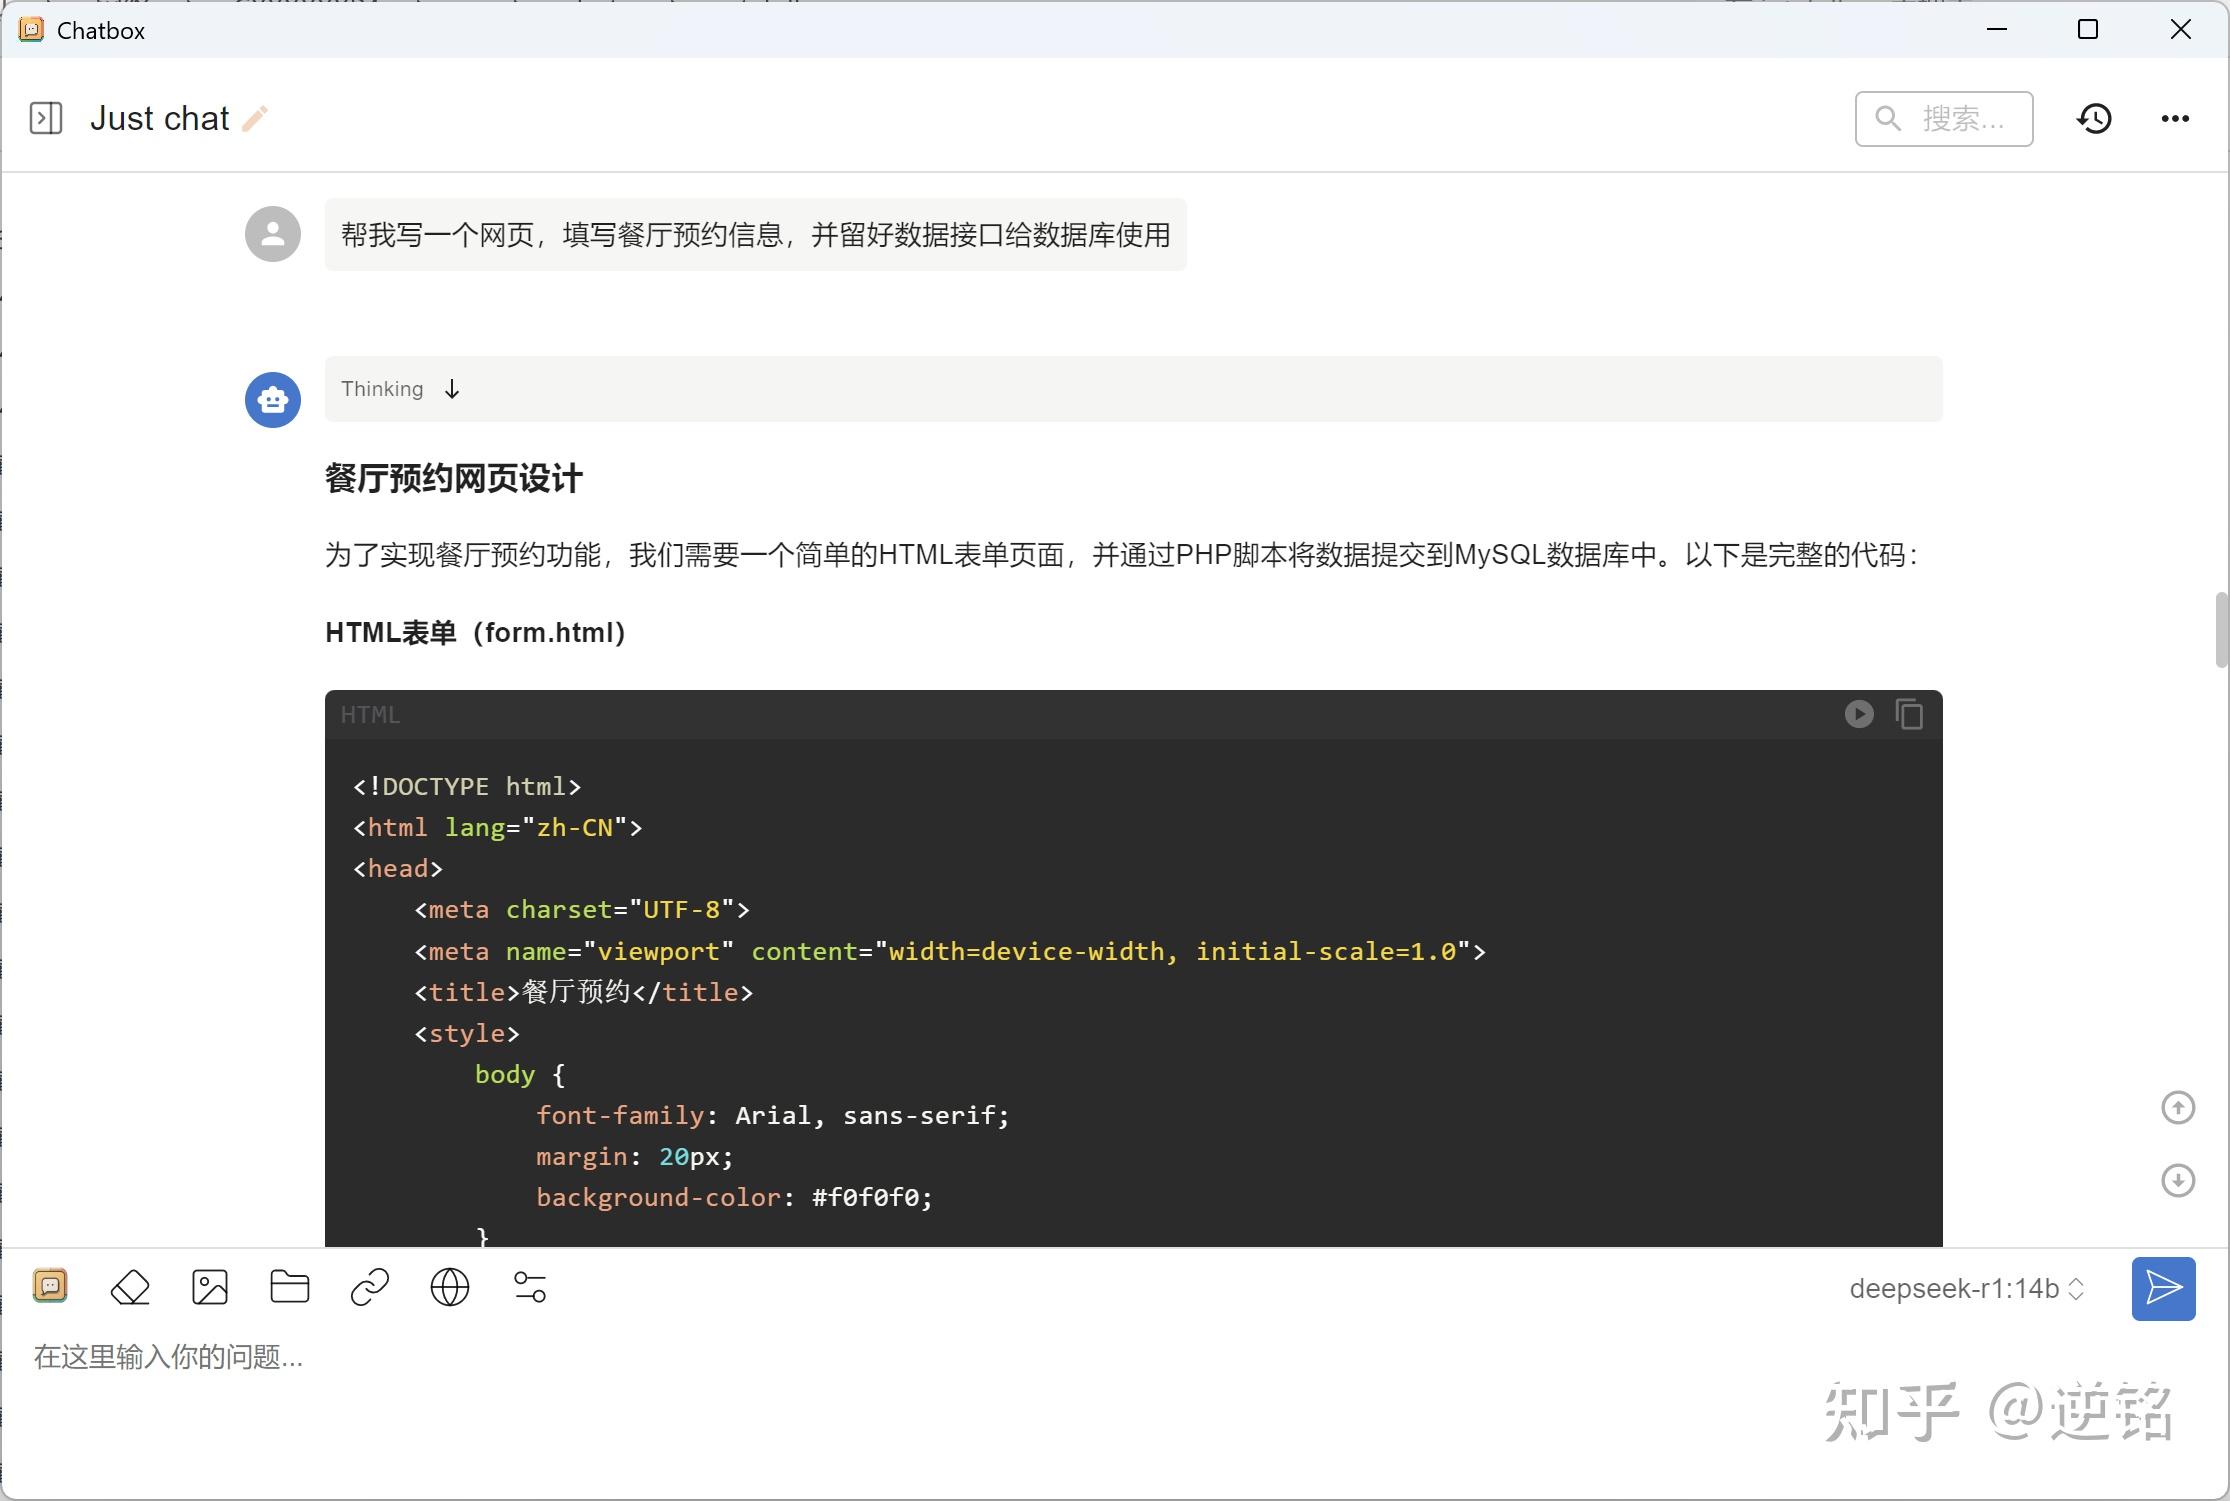Run the HTML code preview
The image size is (2230, 1501).
[1859, 714]
